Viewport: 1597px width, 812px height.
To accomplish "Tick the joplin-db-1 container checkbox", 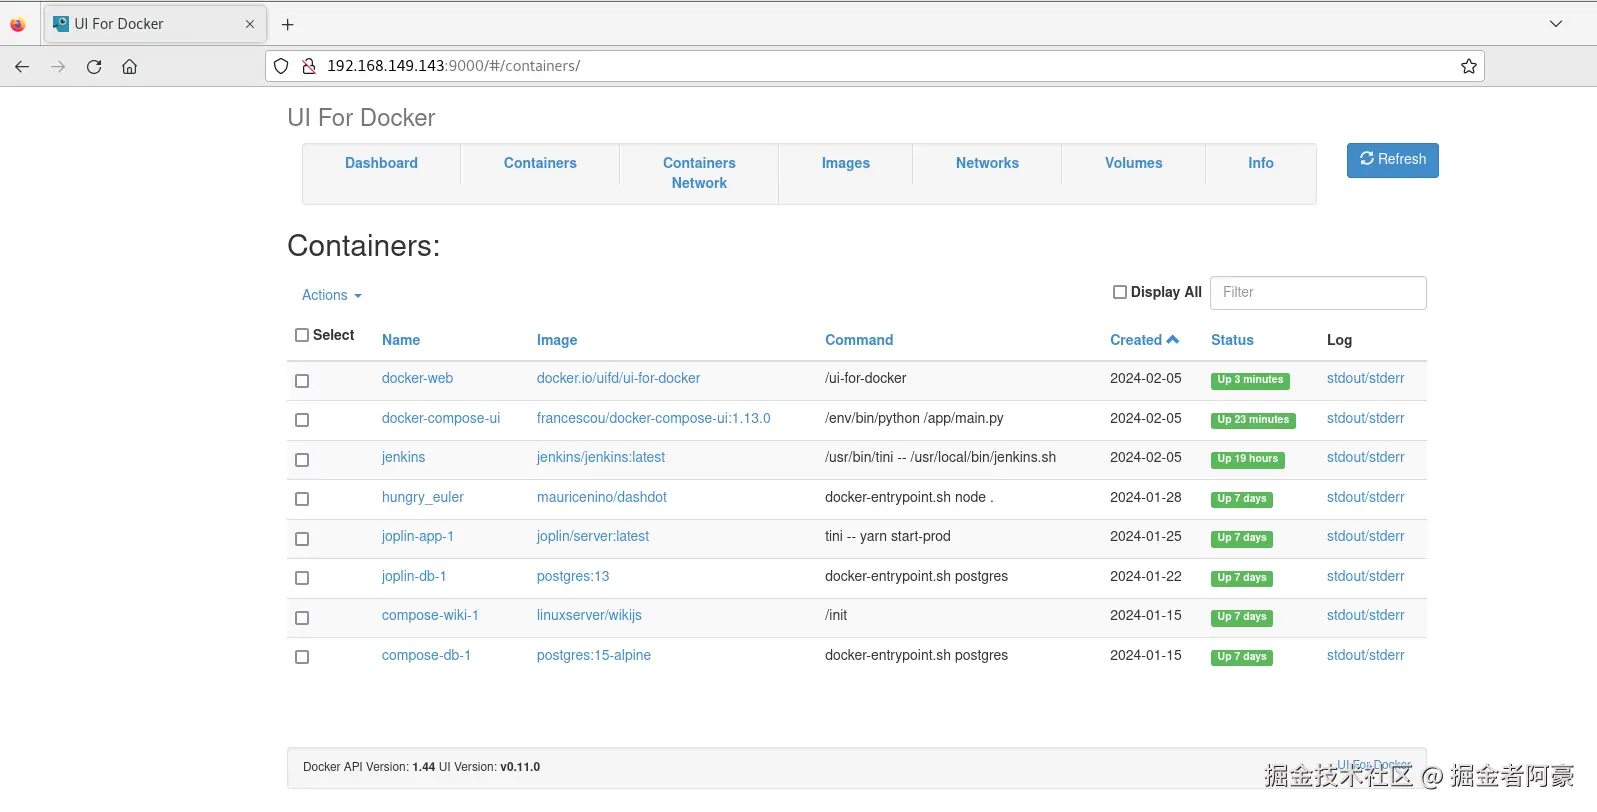I will (x=302, y=578).
